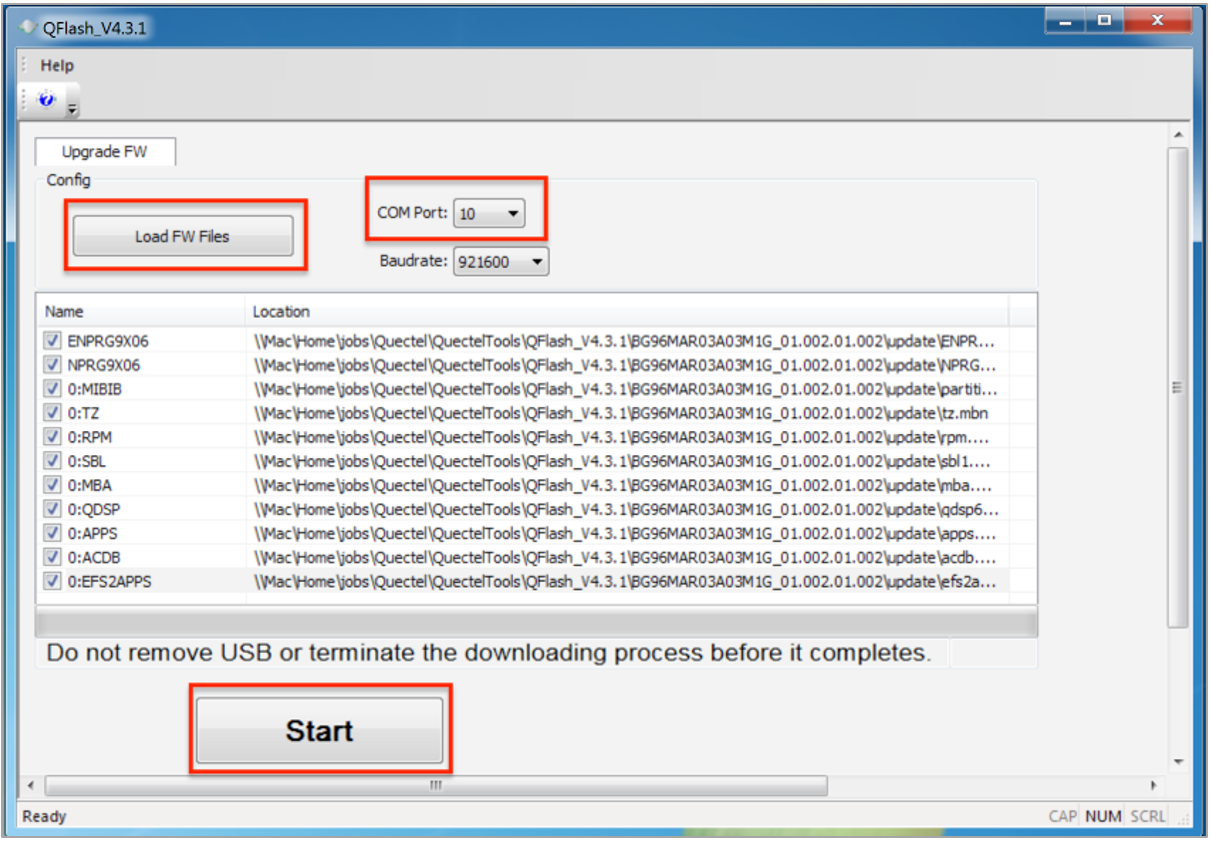Screen dimensions: 1211x841
Task: Toggle the 0:SBL checkbox
Action: click(52, 461)
